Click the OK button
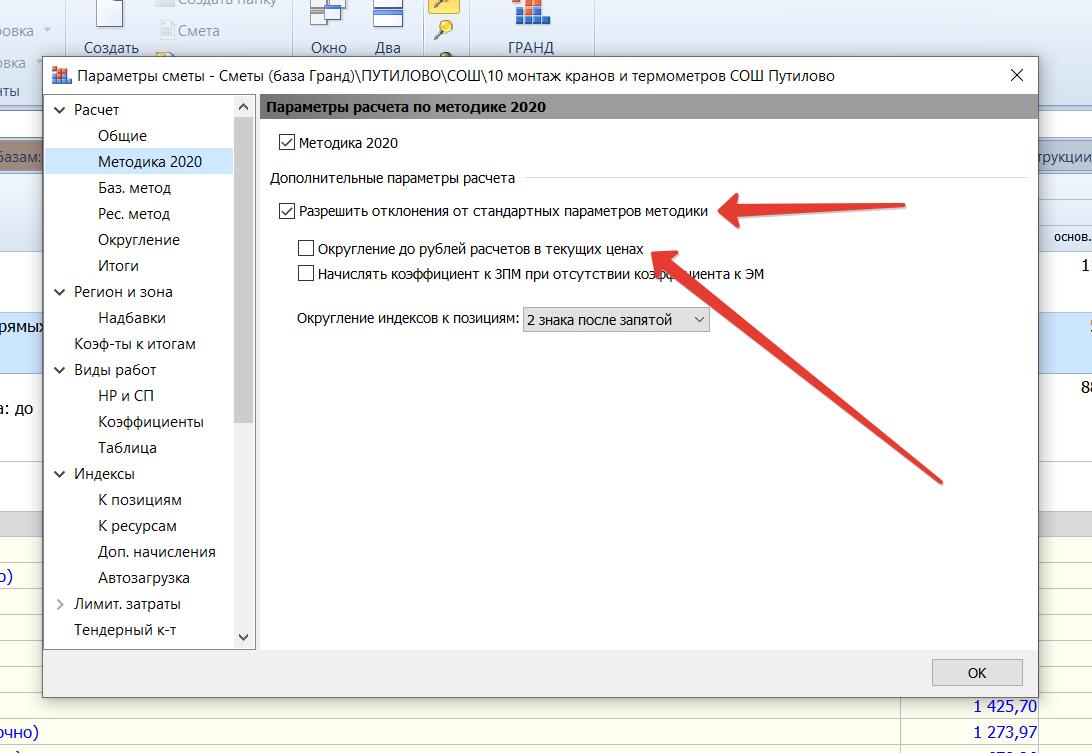1092x753 pixels. click(x=977, y=672)
